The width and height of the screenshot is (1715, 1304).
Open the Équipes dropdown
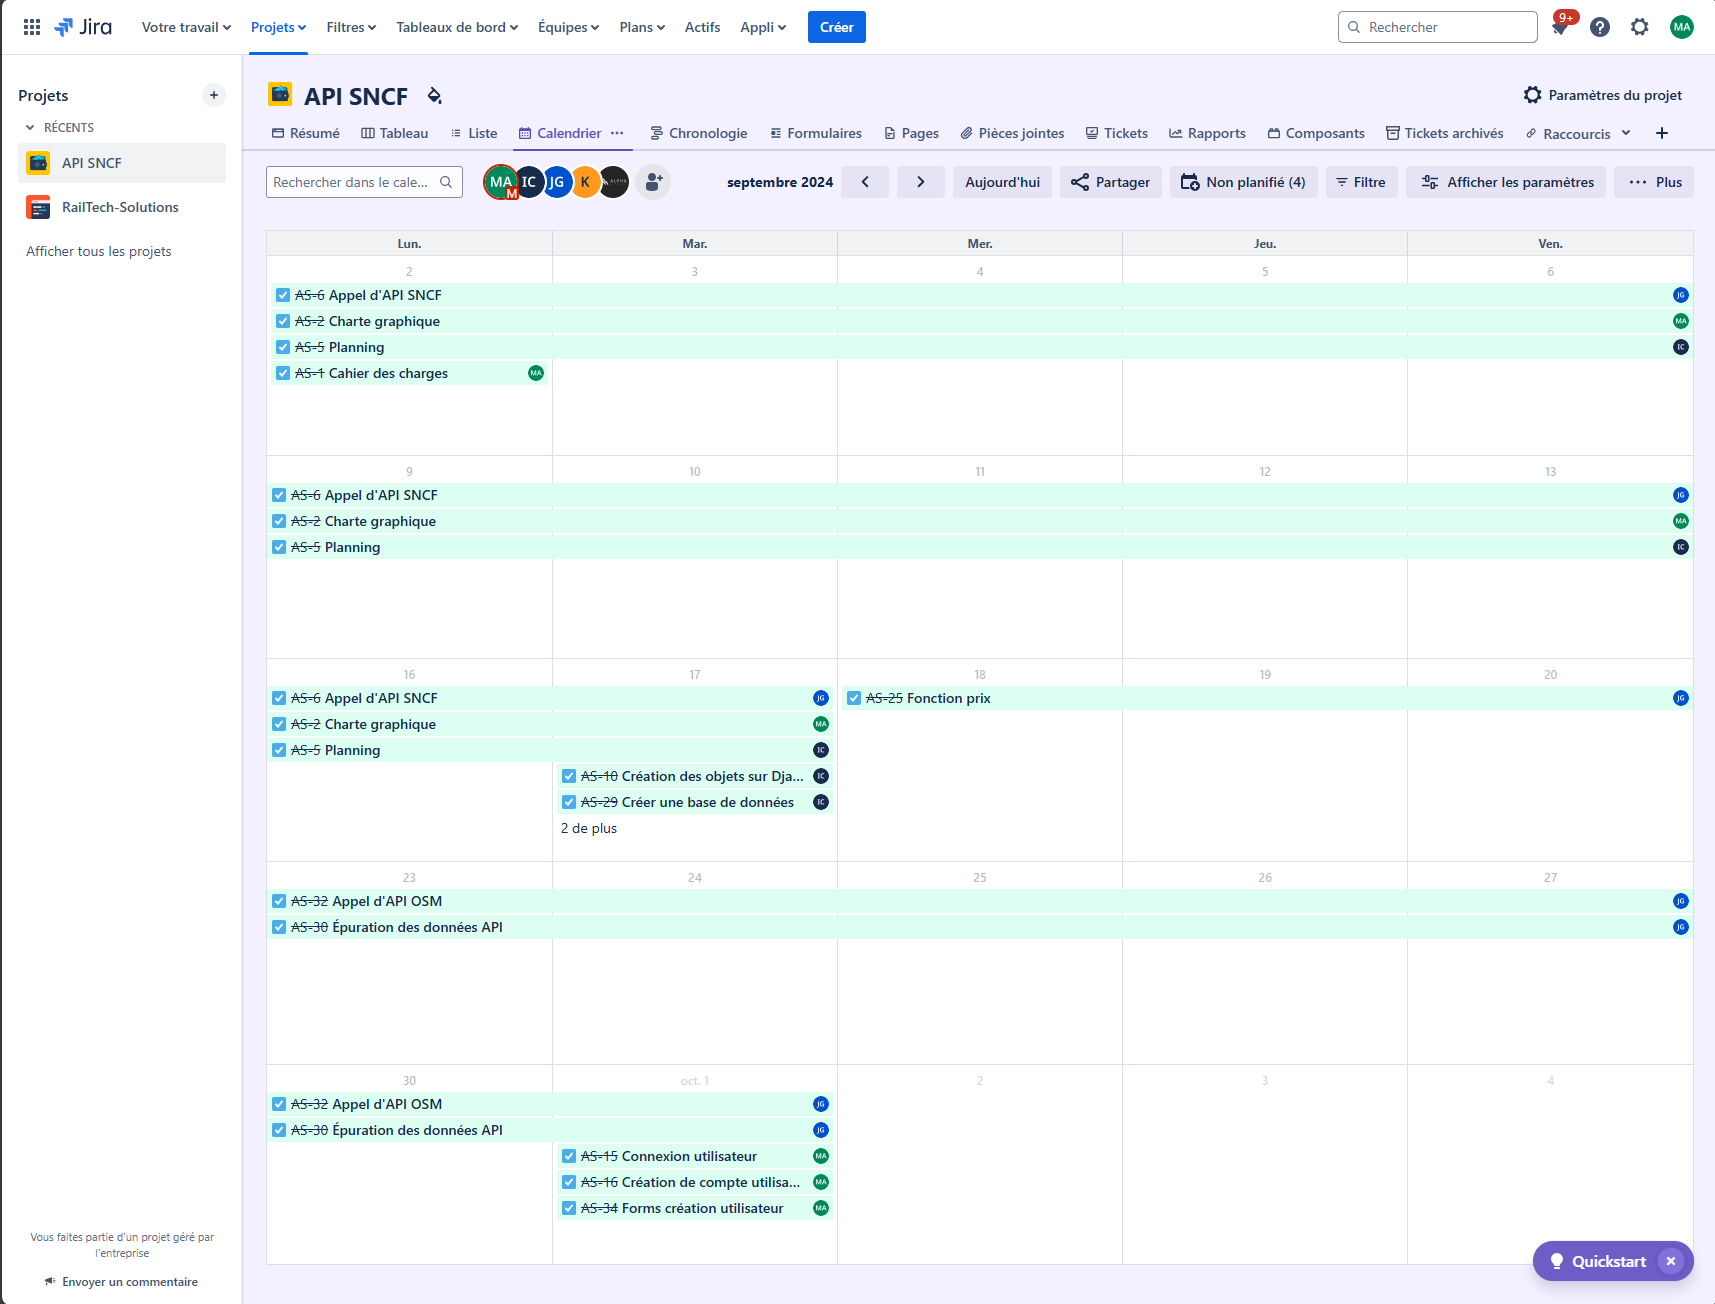click(568, 27)
